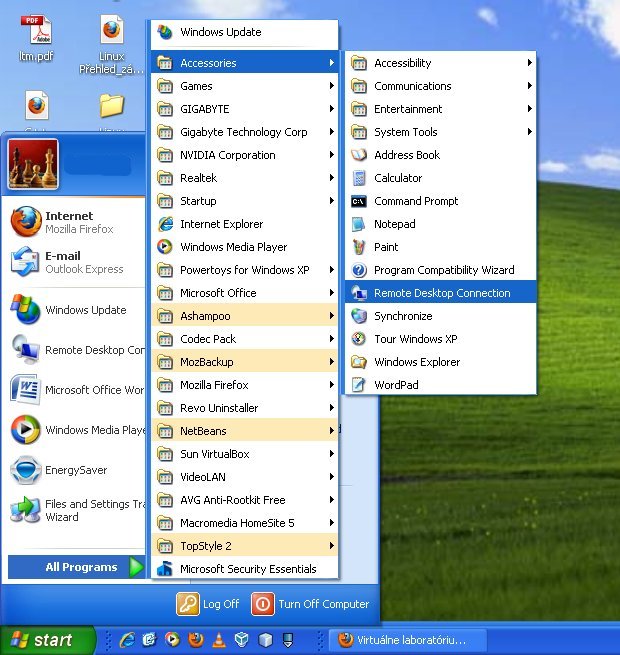
Task: Open Files and Settings Transfer Wizard
Action: 74,510
